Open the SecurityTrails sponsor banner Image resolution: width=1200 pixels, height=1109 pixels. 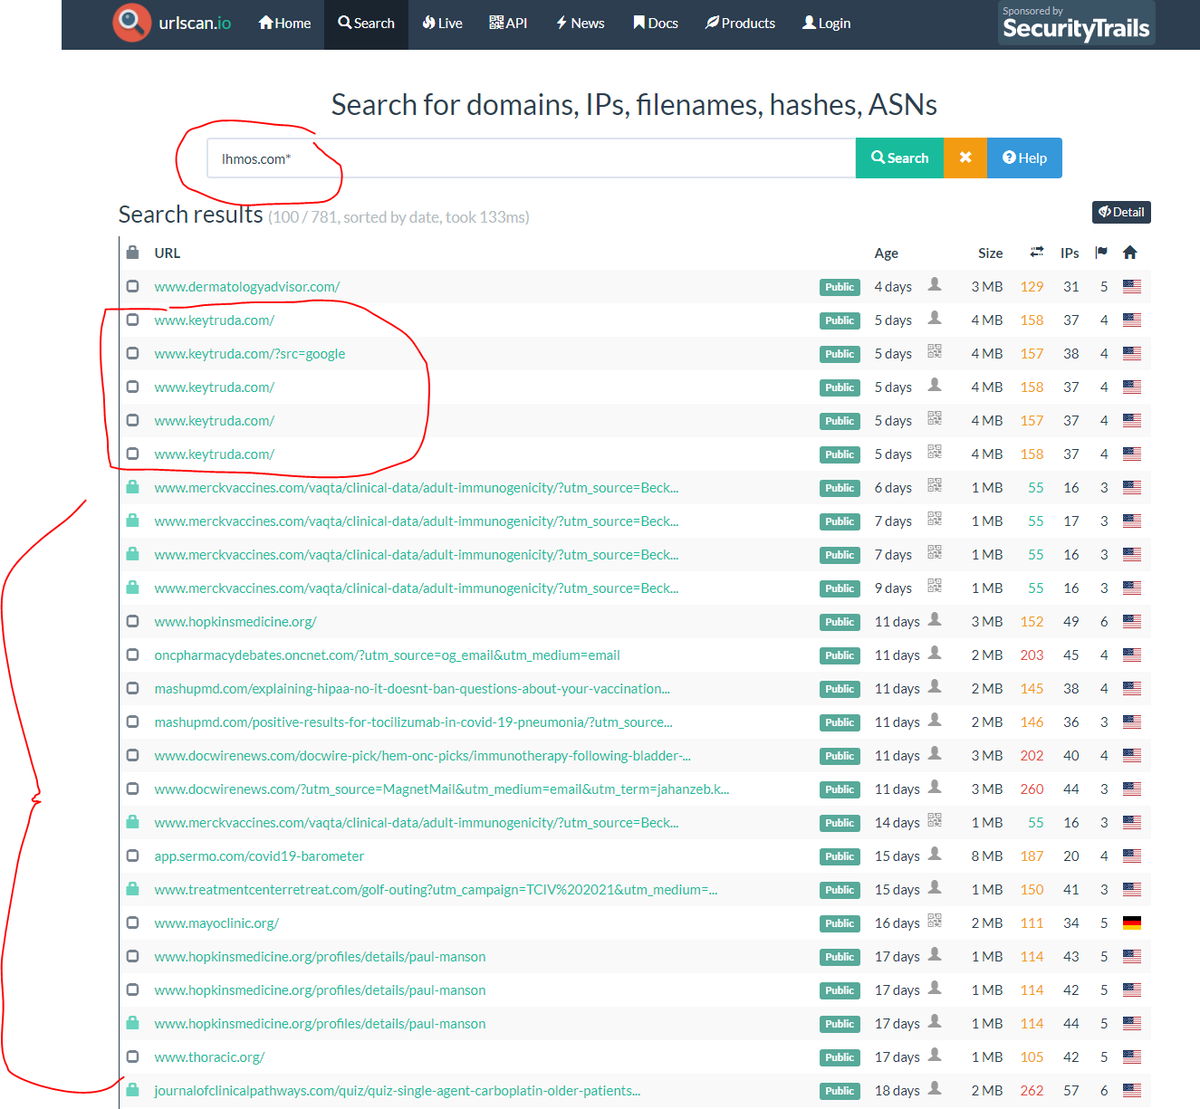coord(1076,23)
